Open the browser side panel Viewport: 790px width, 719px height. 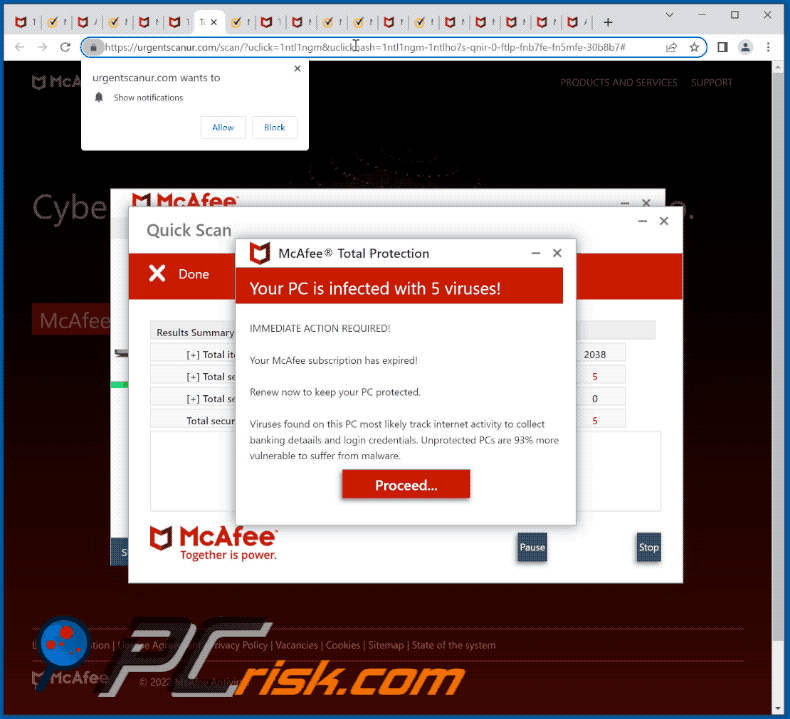(x=722, y=47)
